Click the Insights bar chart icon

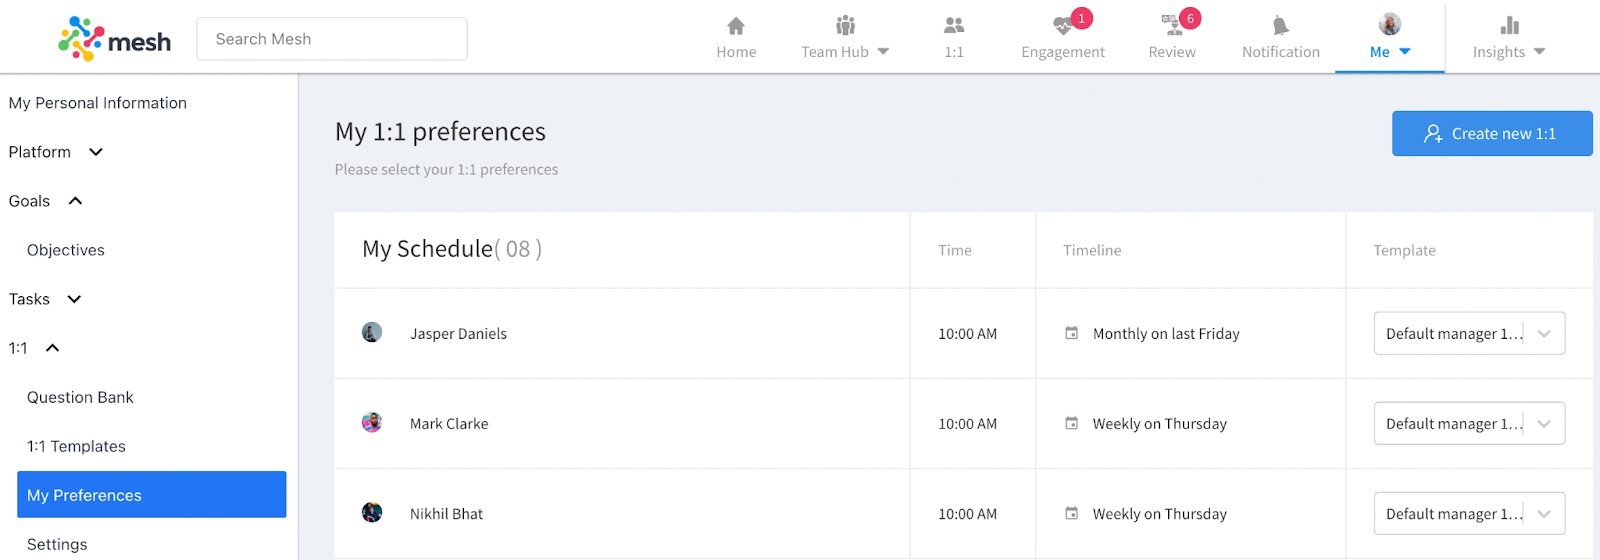(1509, 26)
